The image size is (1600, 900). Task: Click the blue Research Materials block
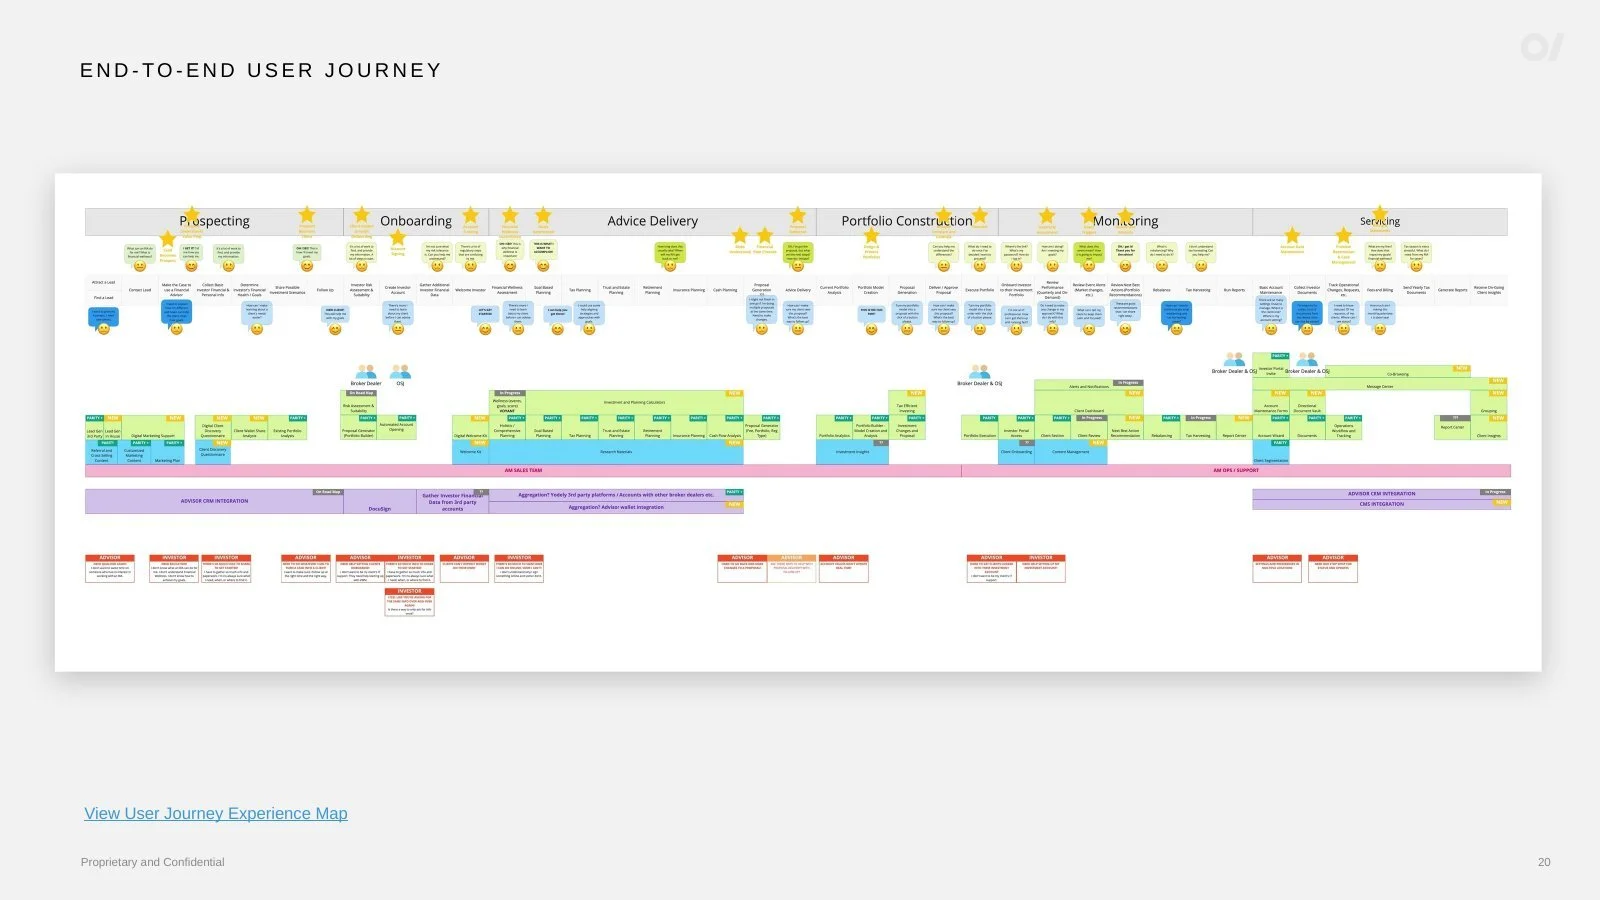(x=616, y=452)
